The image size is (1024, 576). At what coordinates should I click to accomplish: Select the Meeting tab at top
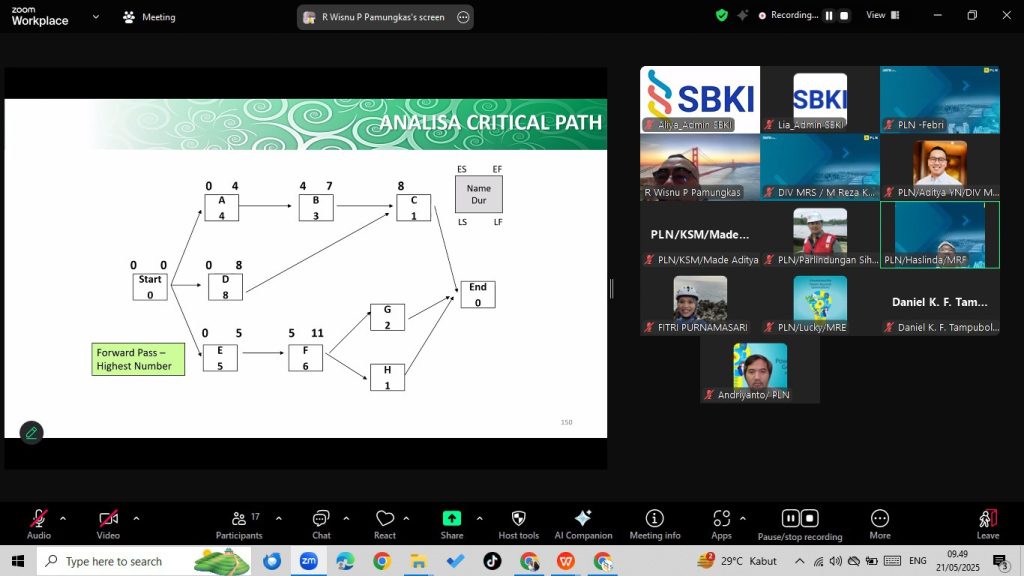(150, 17)
